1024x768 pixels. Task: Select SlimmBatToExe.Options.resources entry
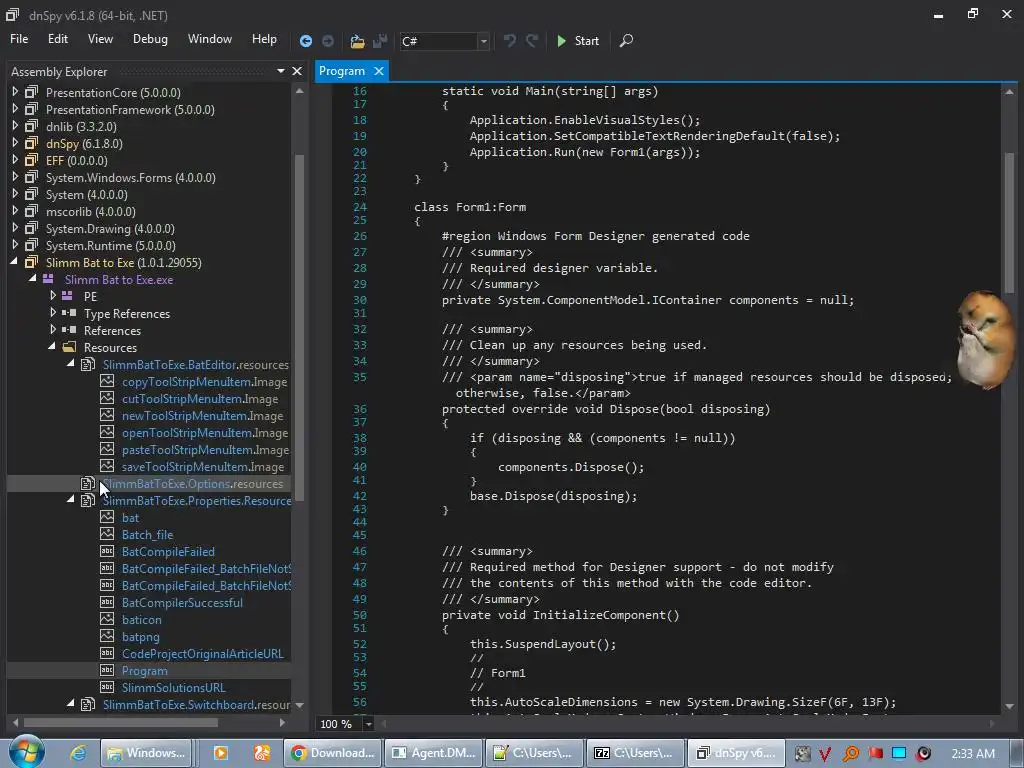[x=193, y=484]
